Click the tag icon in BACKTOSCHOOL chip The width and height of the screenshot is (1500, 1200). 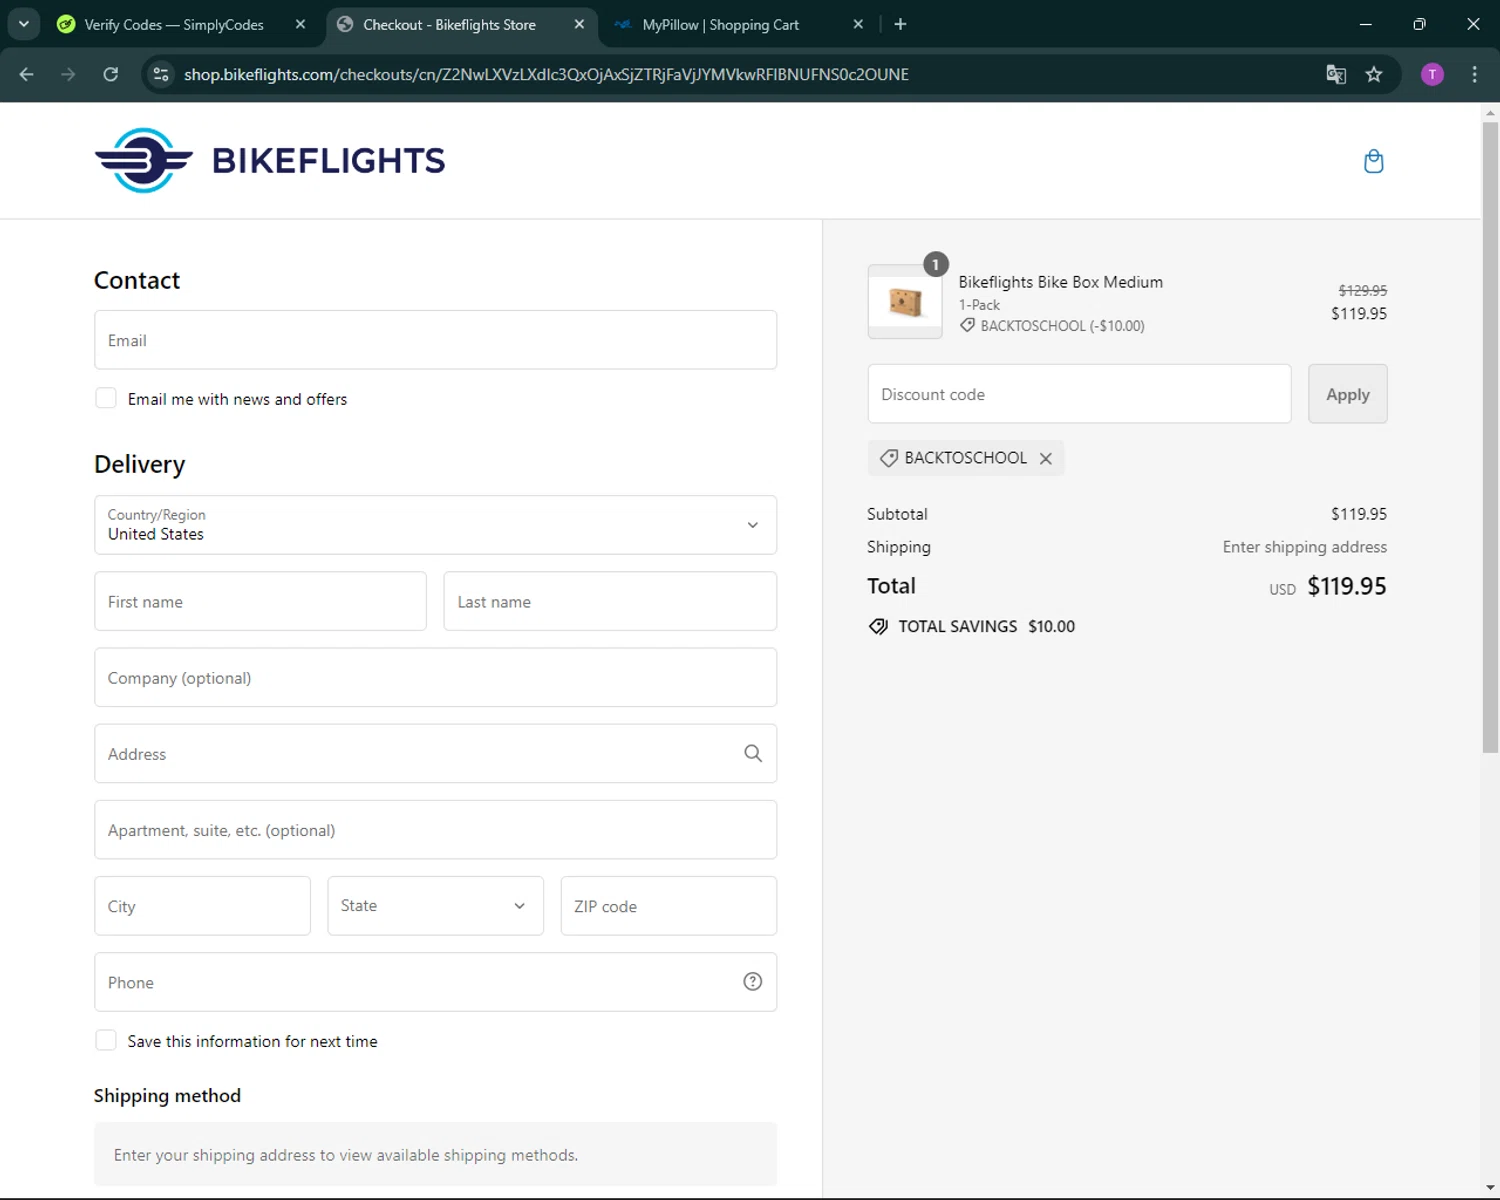coord(888,458)
